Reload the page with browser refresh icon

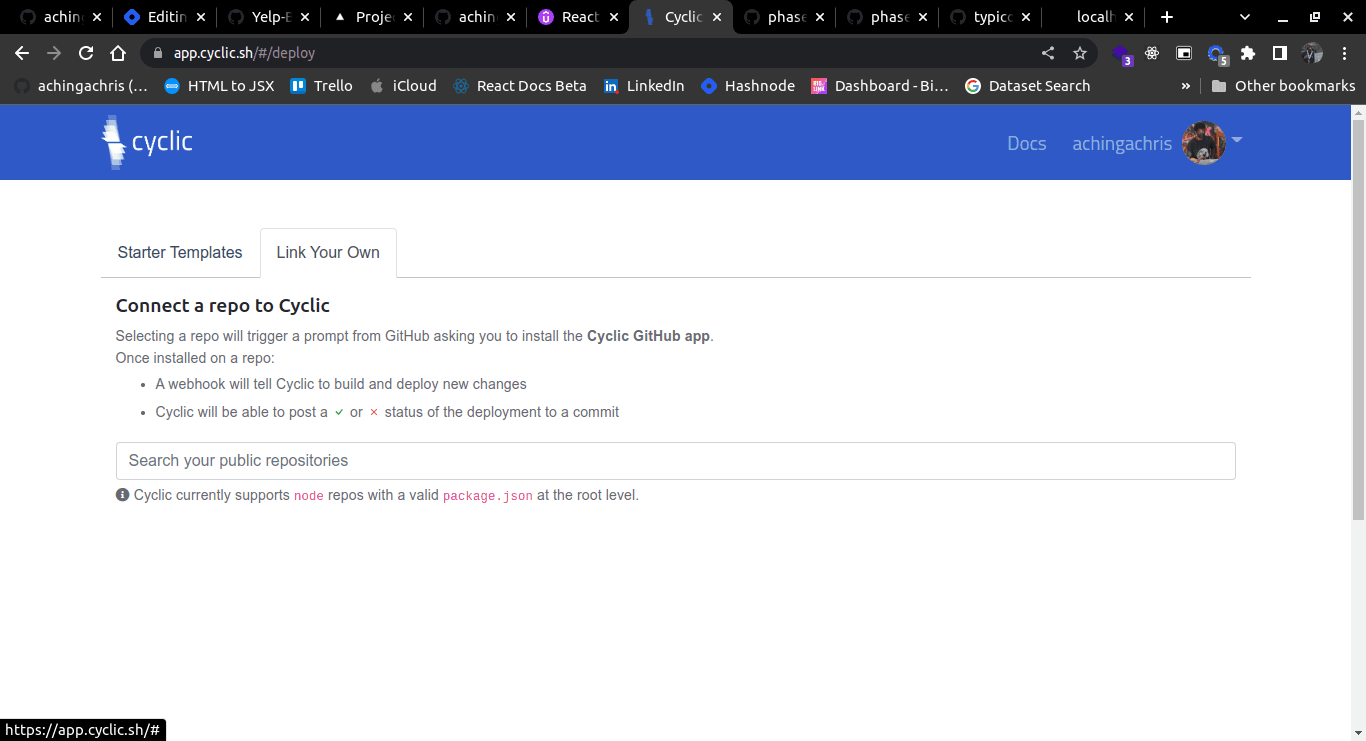click(x=86, y=53)
